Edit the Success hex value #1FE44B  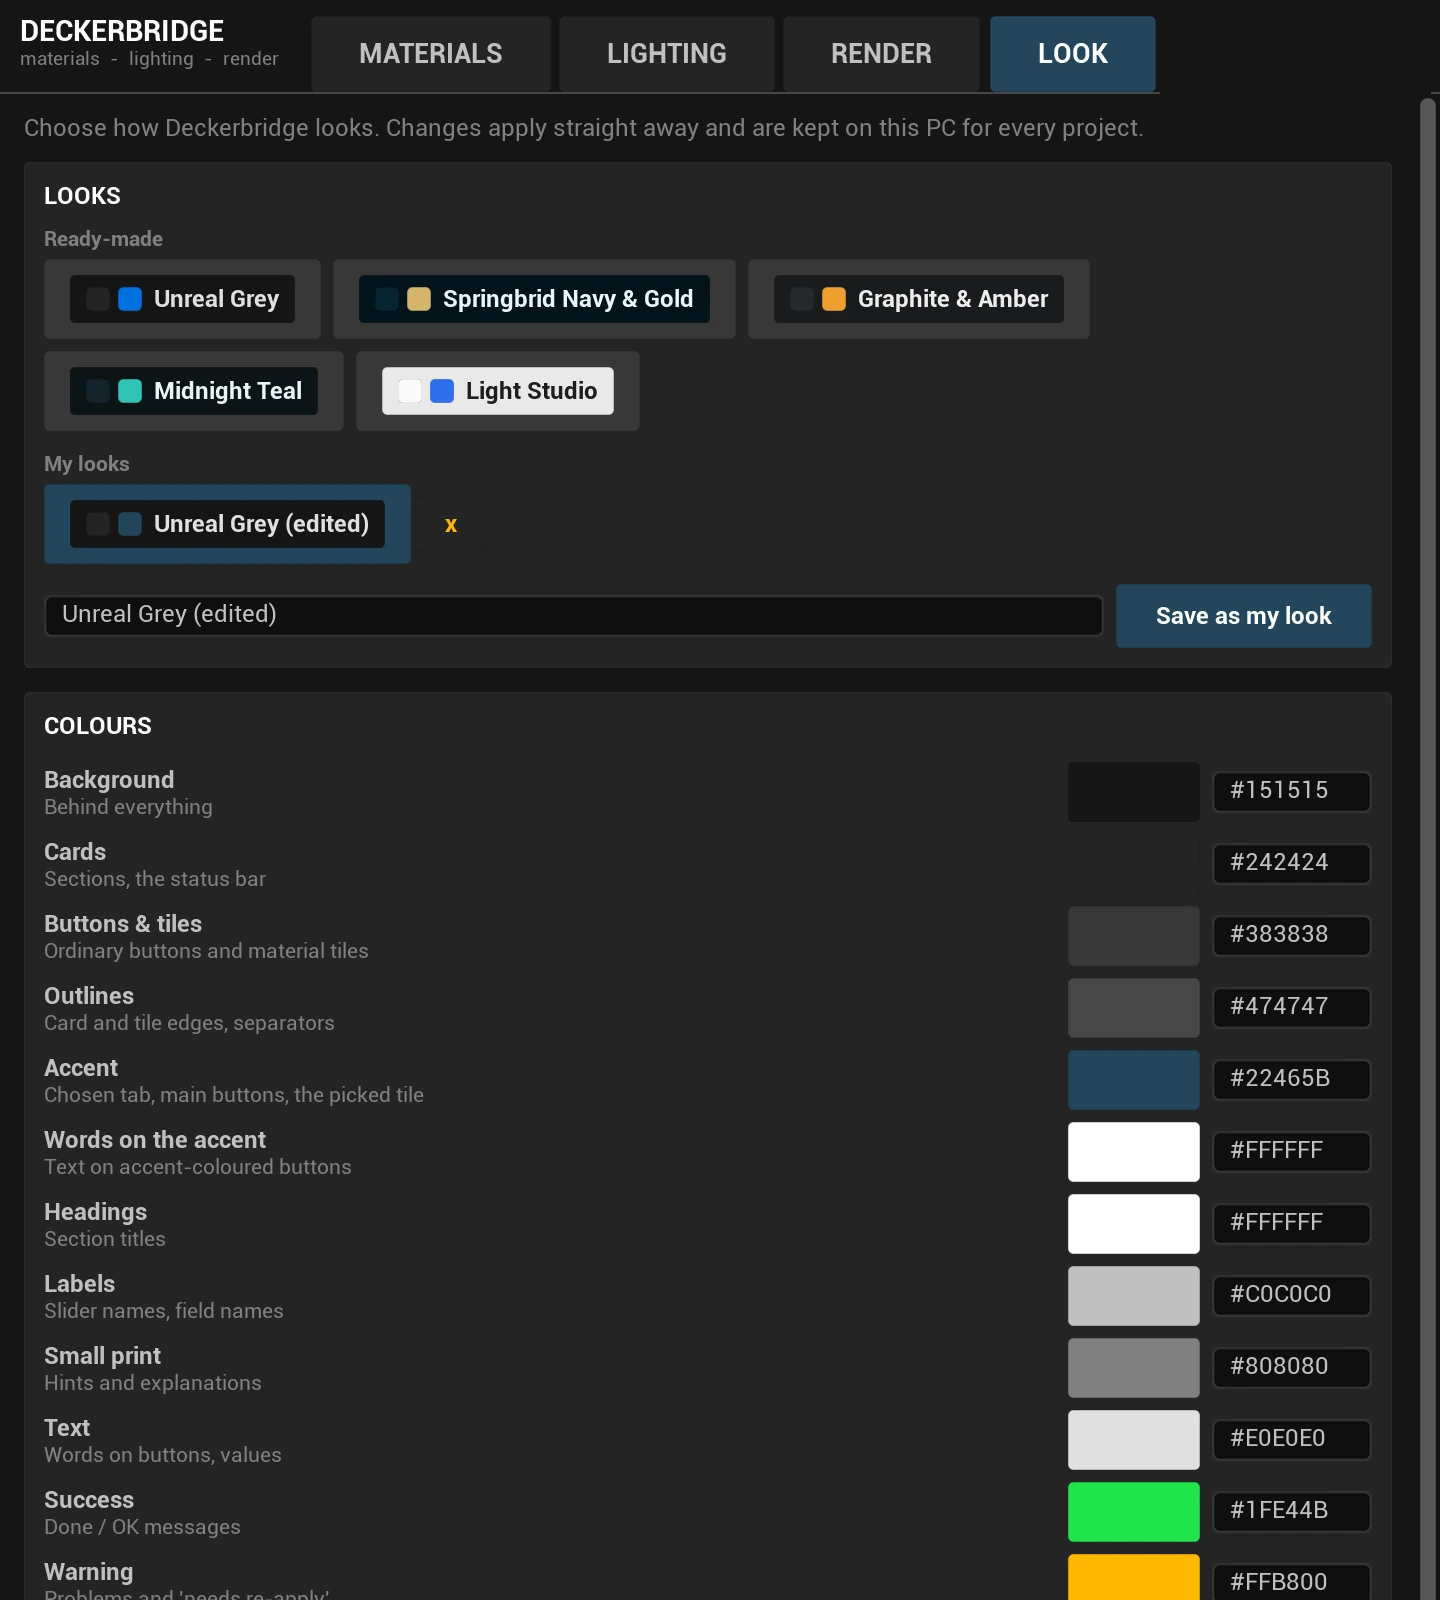pos(1291,1511)
